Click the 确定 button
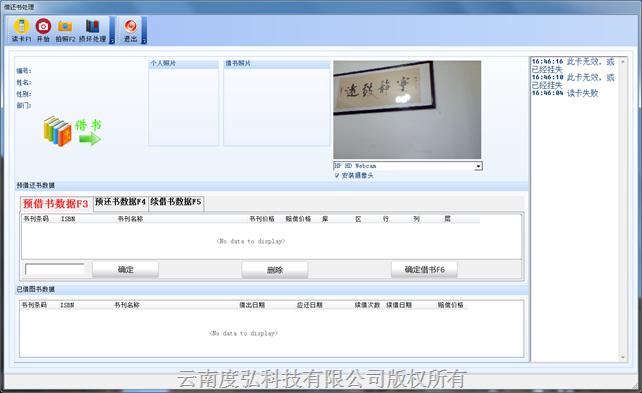The image size is (642, 393). coord(125,270)
